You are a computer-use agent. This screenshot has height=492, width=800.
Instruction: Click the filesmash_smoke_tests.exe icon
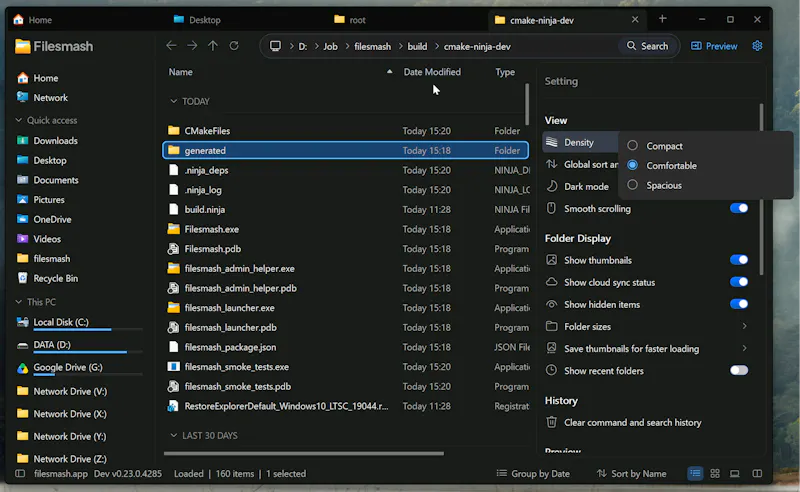pyautogui.click(x=173, y=367)
